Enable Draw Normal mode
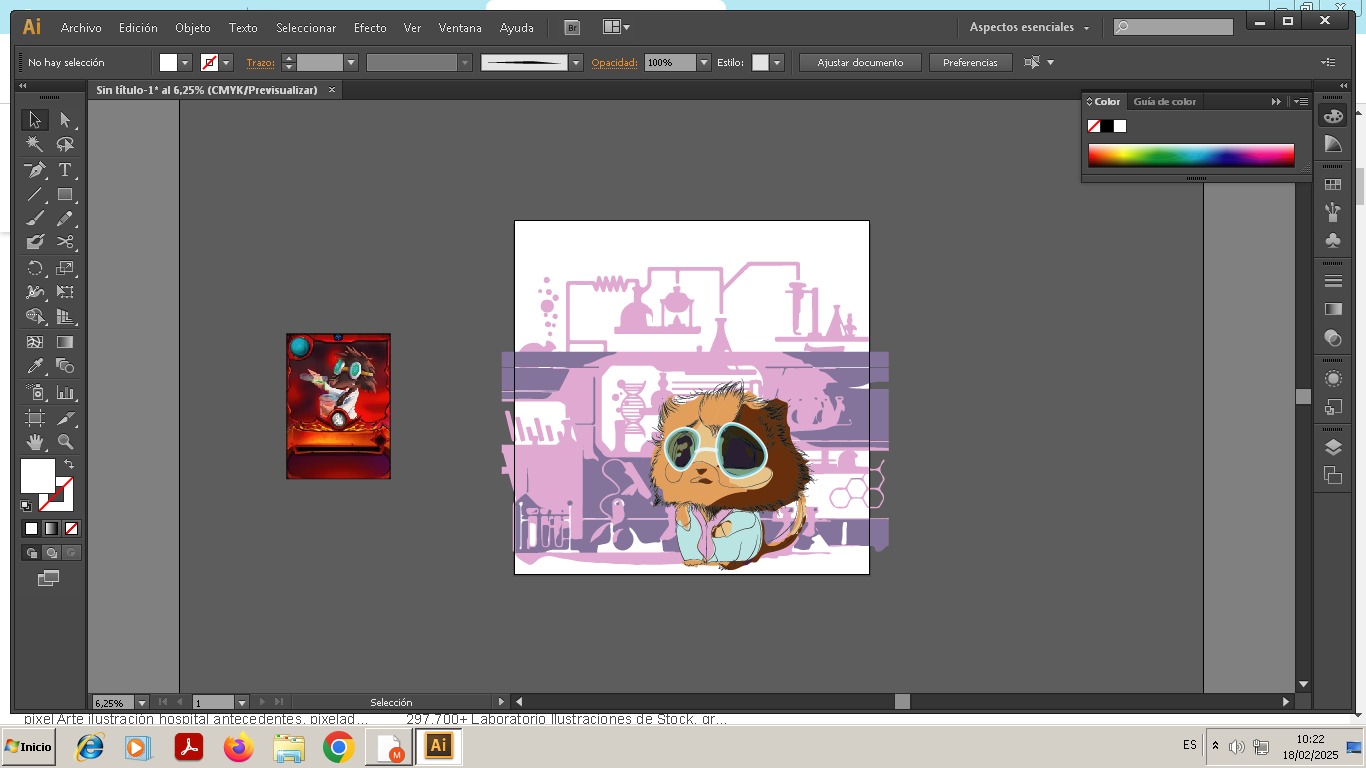 [x=31, y=553]
